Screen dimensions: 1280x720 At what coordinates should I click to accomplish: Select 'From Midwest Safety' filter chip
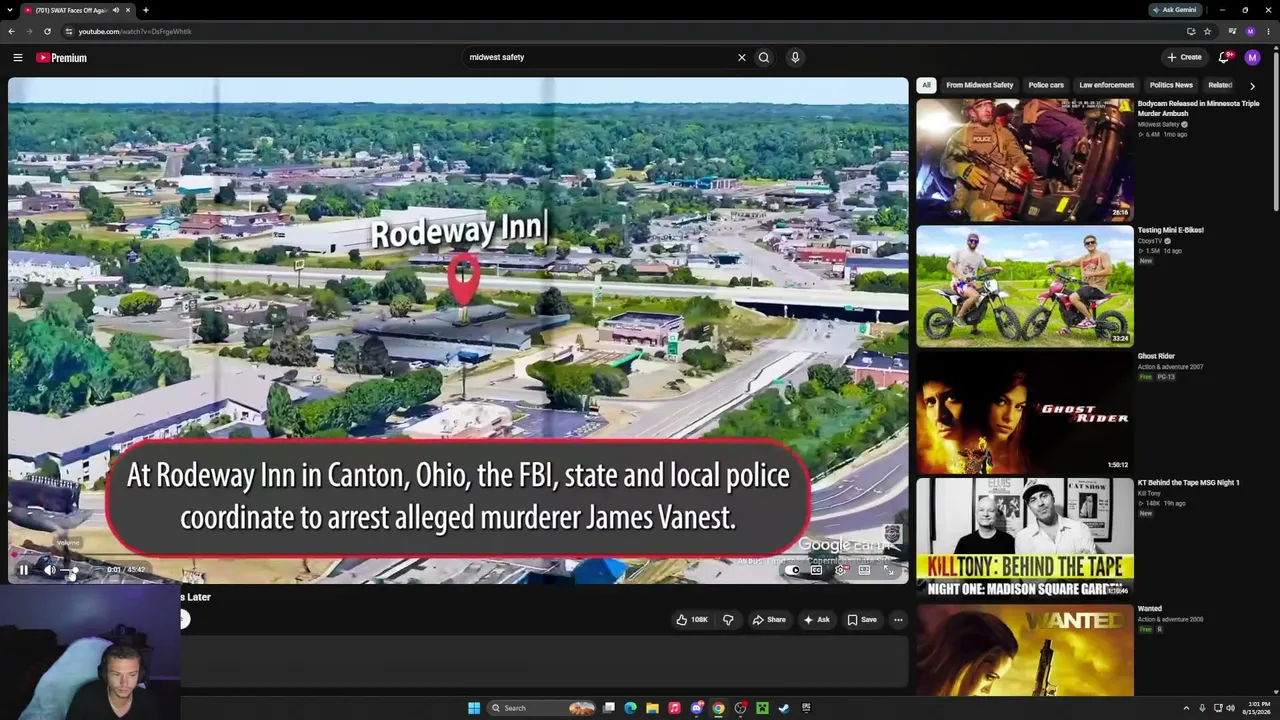(x=980, y=85)
